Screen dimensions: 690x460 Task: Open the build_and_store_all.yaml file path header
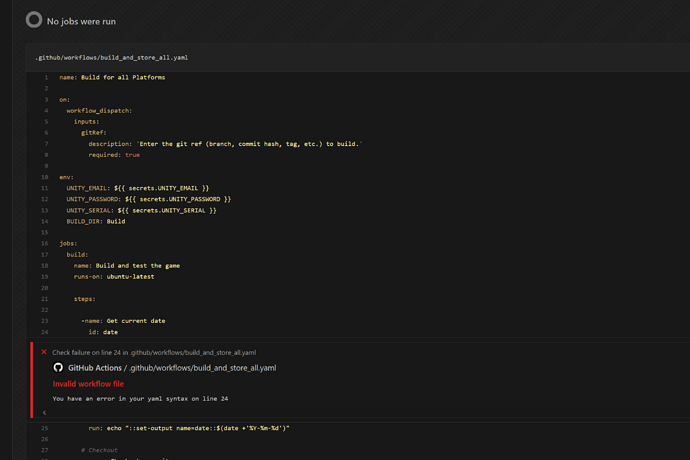point(111,58)
